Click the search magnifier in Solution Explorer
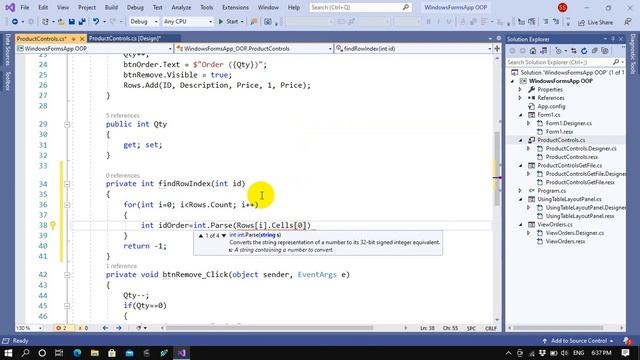 (x=616, y=62)
